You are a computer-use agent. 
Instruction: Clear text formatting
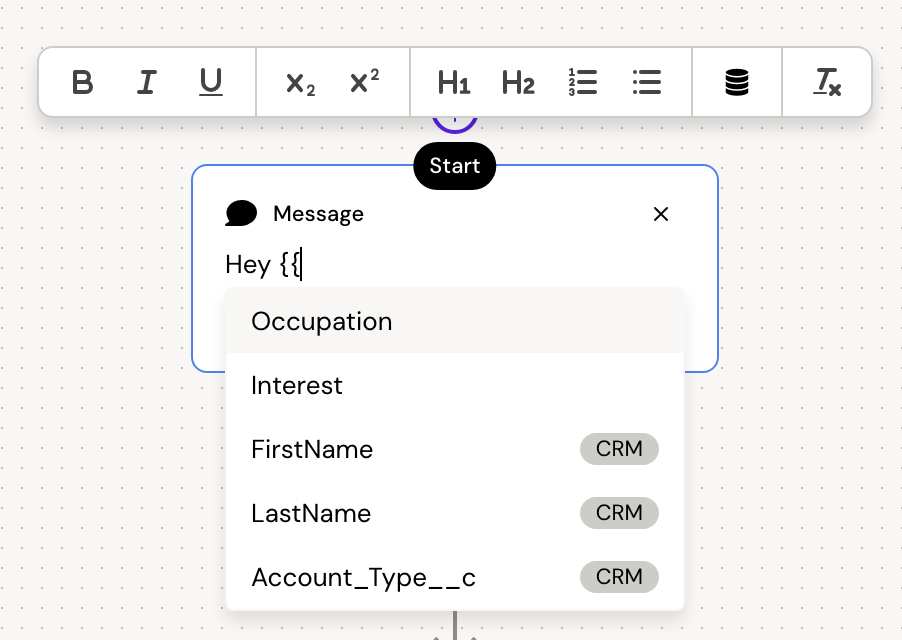[x=827, y=82]
